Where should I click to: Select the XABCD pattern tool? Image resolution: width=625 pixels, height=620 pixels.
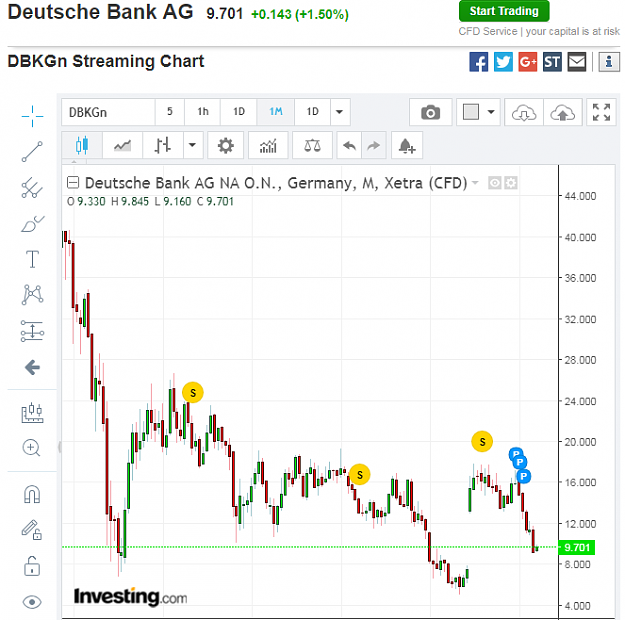click(32, 295)
